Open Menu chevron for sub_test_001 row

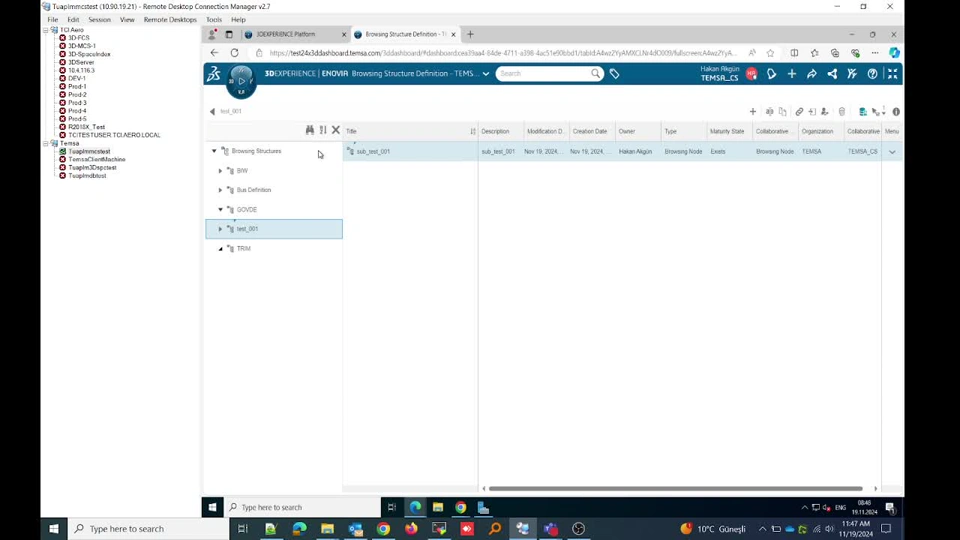[x=892, y=152]
